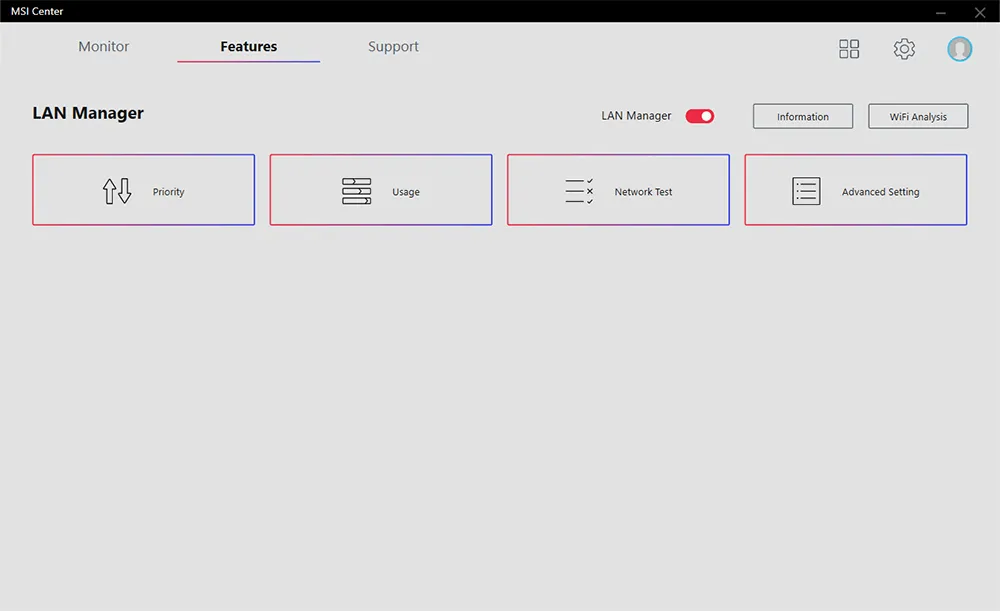Disable the LAN Manager toggle switch

(x=700, y=116)
